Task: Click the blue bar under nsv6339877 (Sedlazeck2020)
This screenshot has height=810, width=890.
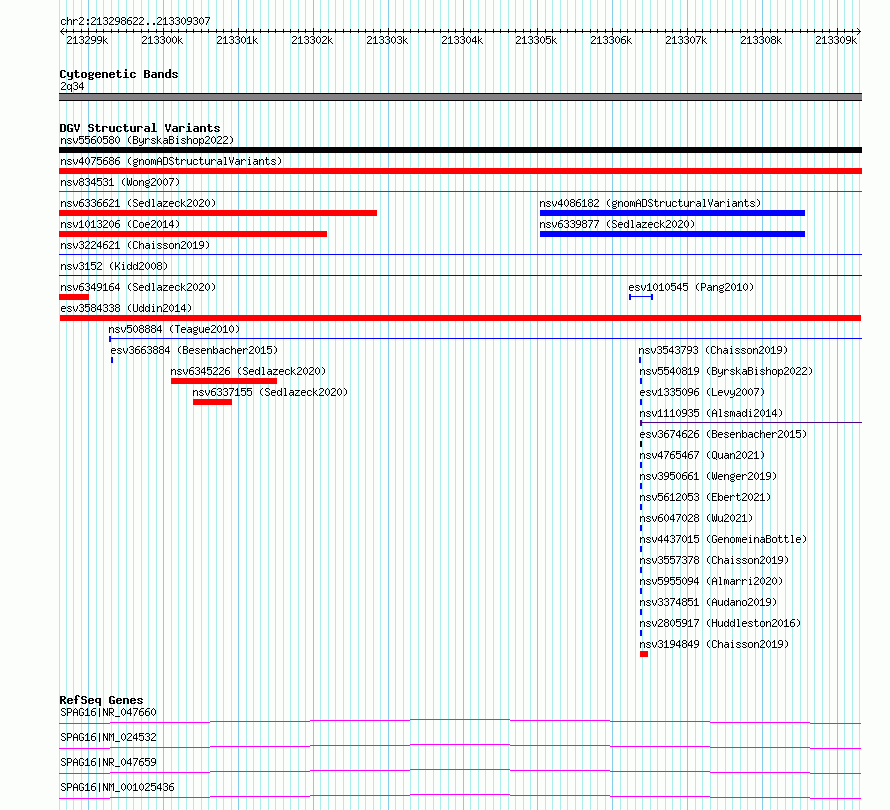Action: coord(672,234)
